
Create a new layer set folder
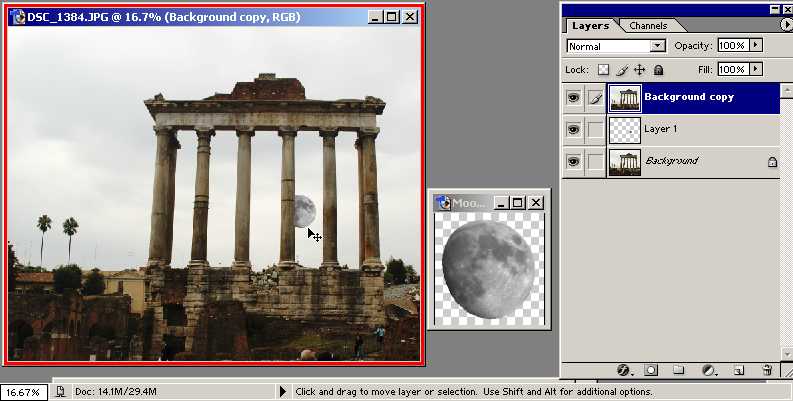[678, 370]
